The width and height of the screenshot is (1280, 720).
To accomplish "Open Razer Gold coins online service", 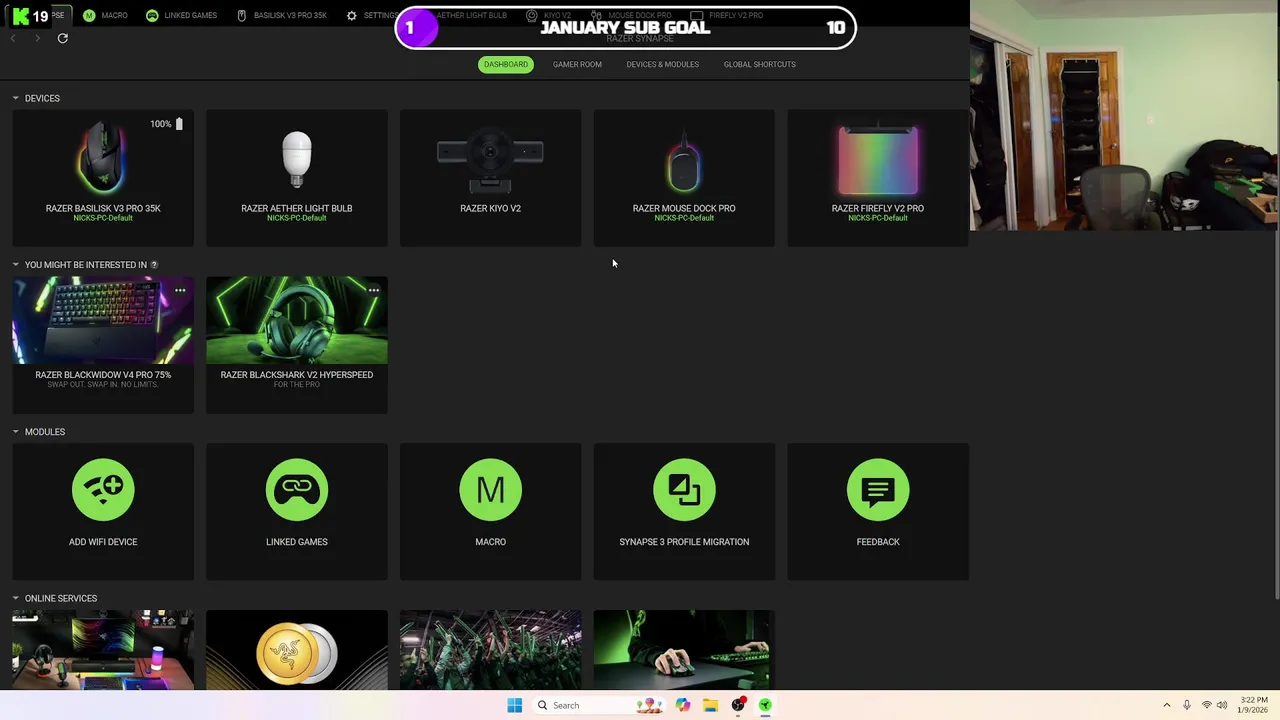I will (297, 650).
